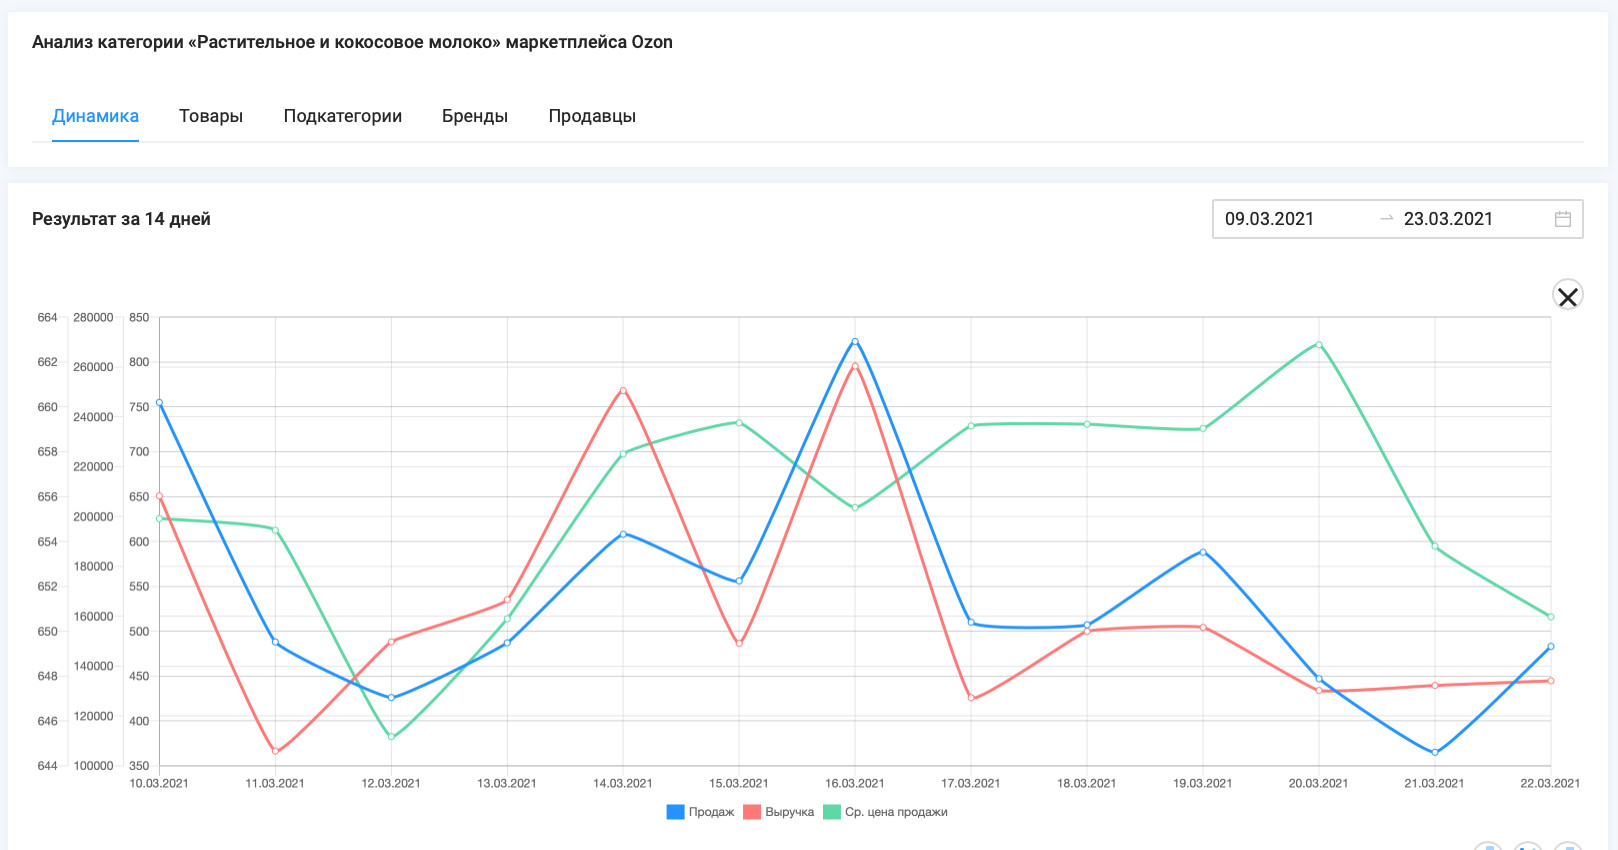Click the 850 y-axis value
Viewport: 1618px width, 850px height.
pos(139,317)
